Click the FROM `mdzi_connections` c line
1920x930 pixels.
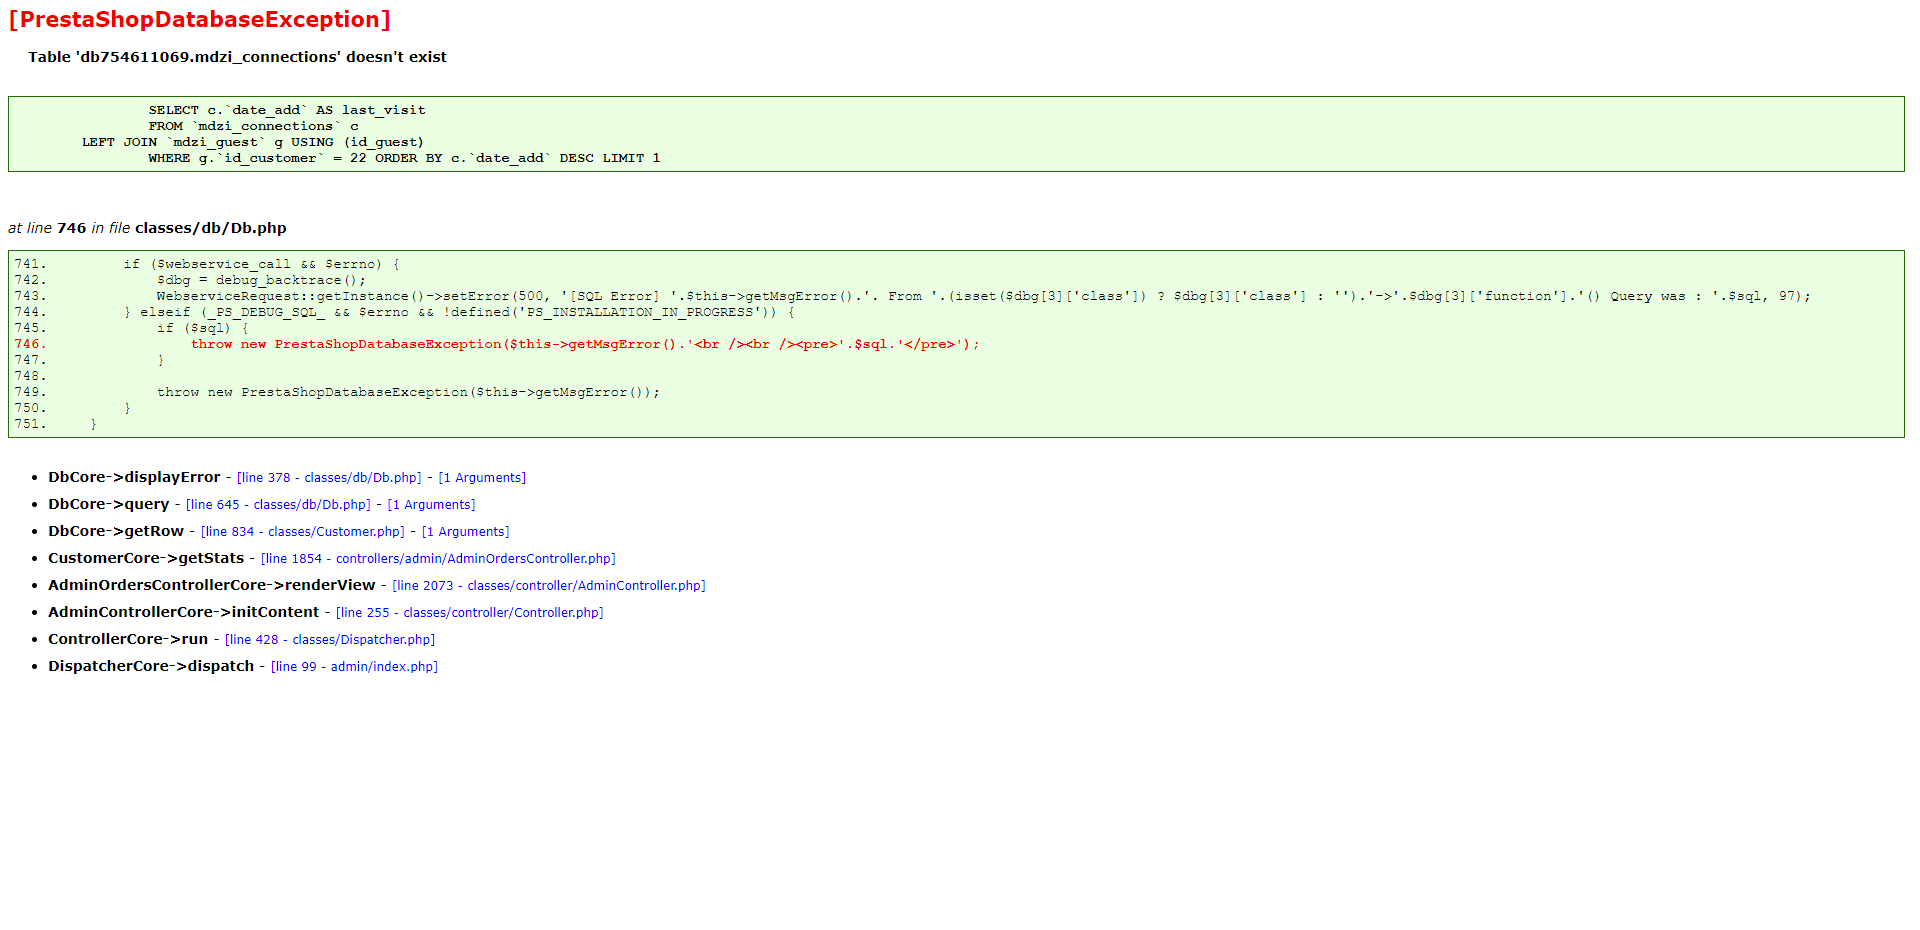tap(254, 126)
